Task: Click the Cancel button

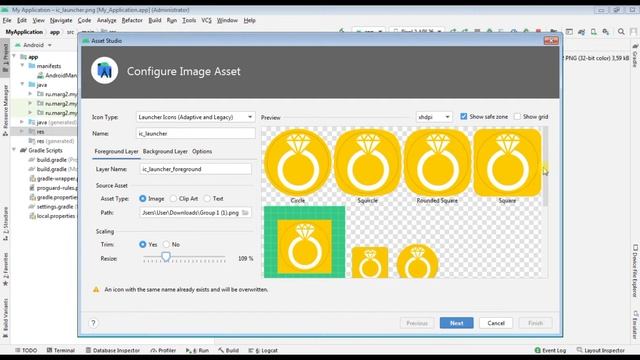Action: pyautogui.click(x=496, y=323)
